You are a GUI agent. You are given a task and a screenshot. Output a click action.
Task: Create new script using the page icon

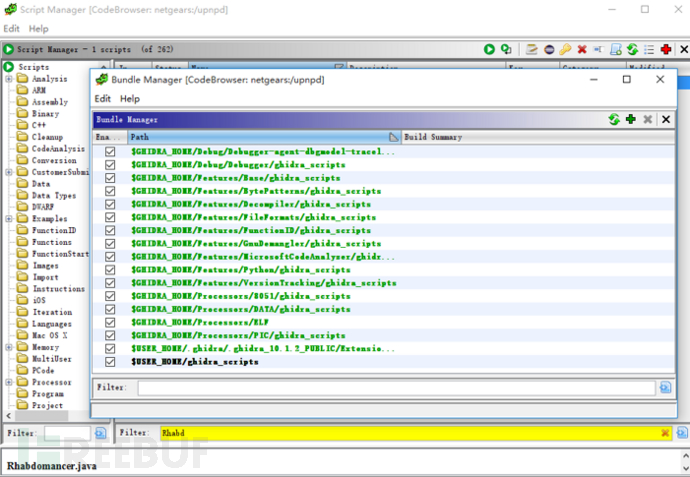(616, 49)
